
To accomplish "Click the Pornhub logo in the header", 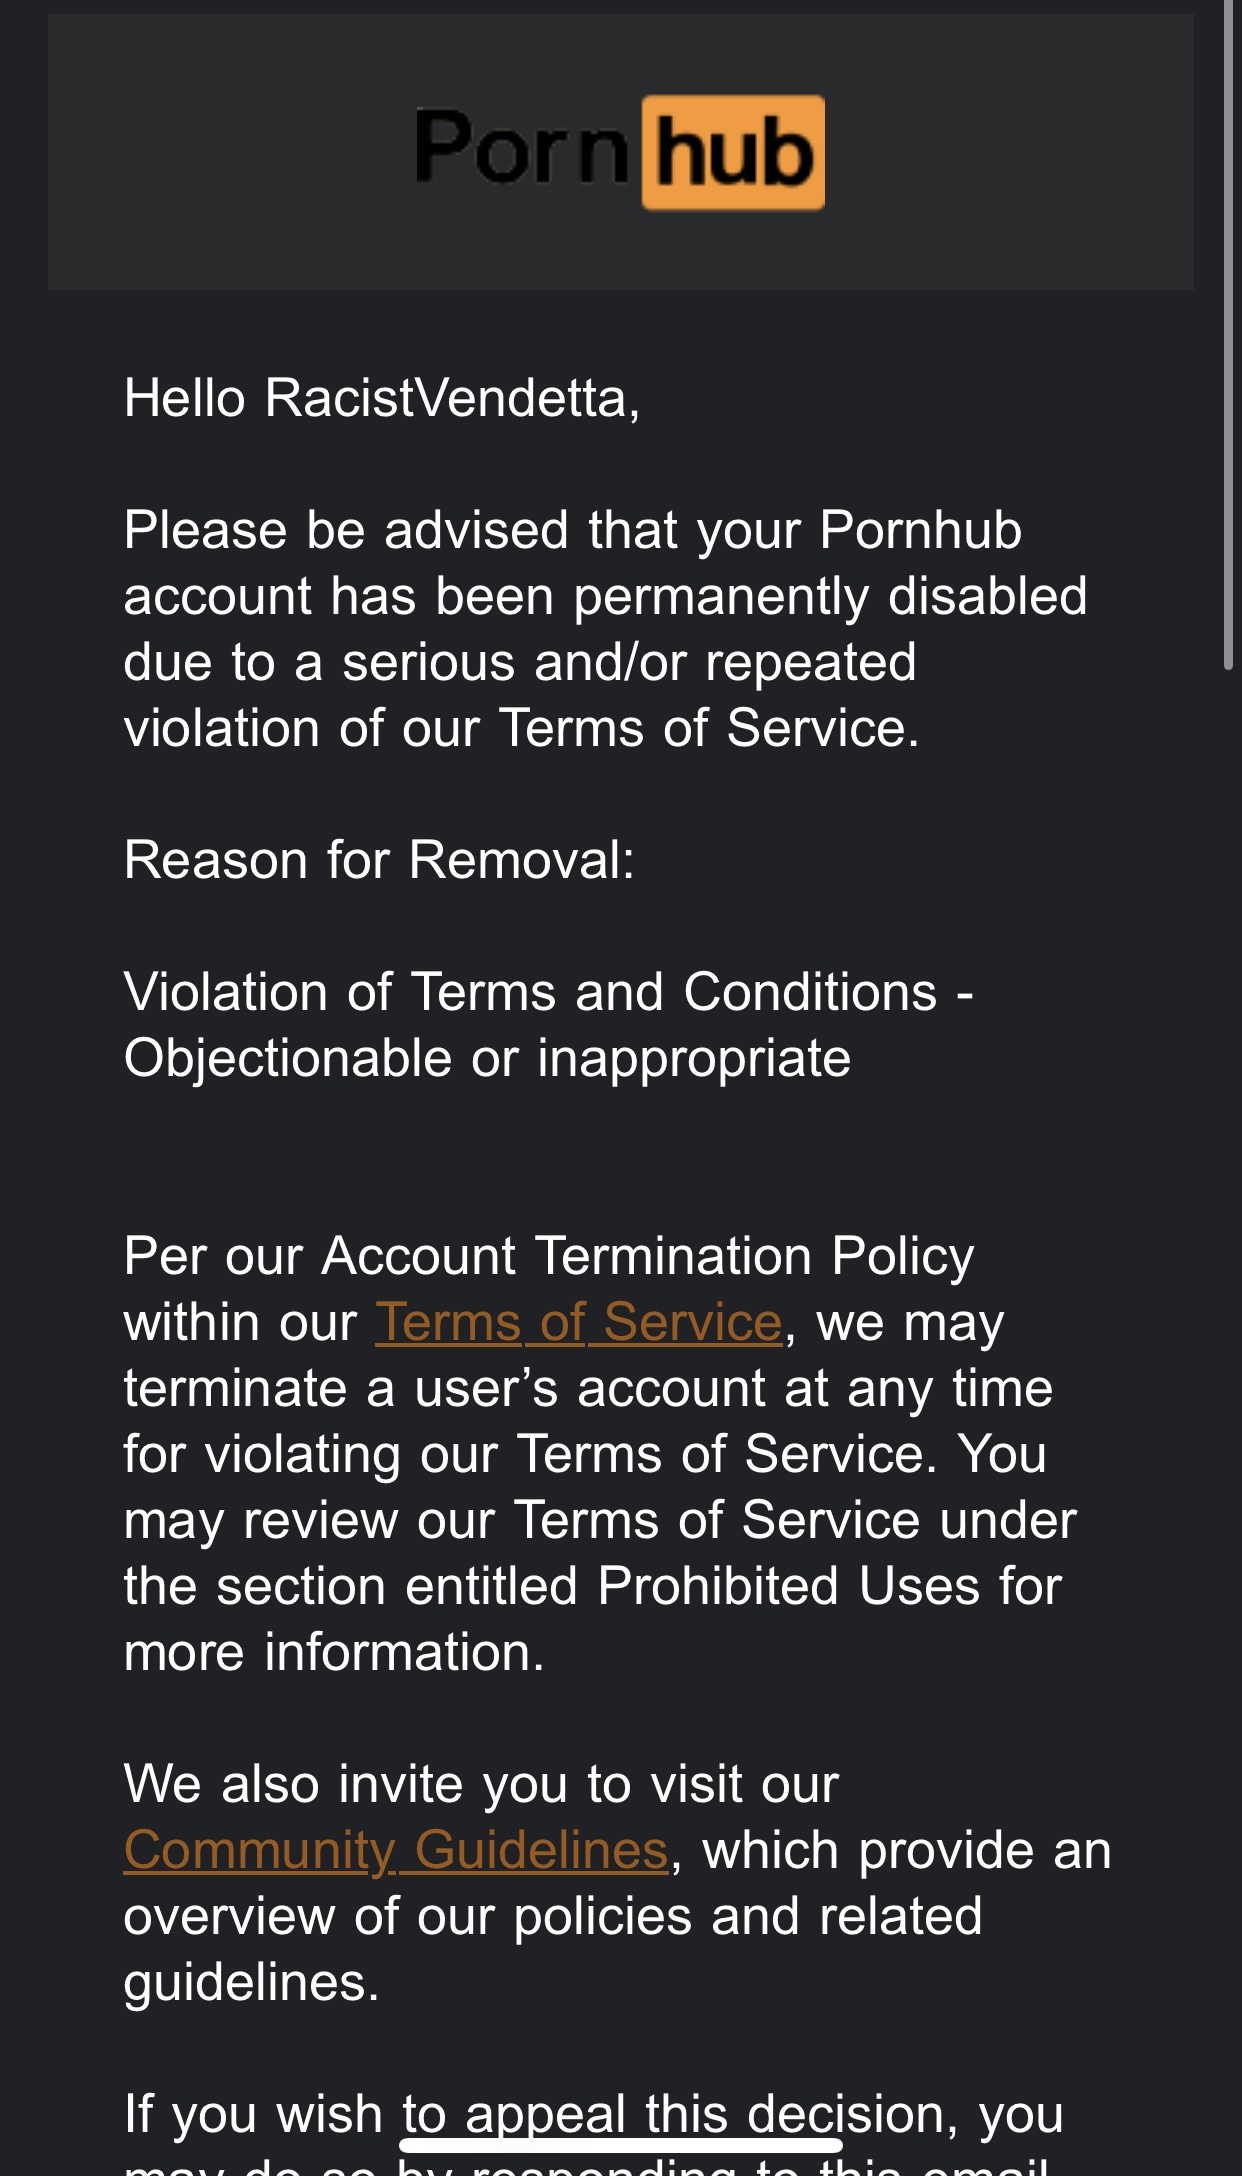I will click(x=620, y=153).
